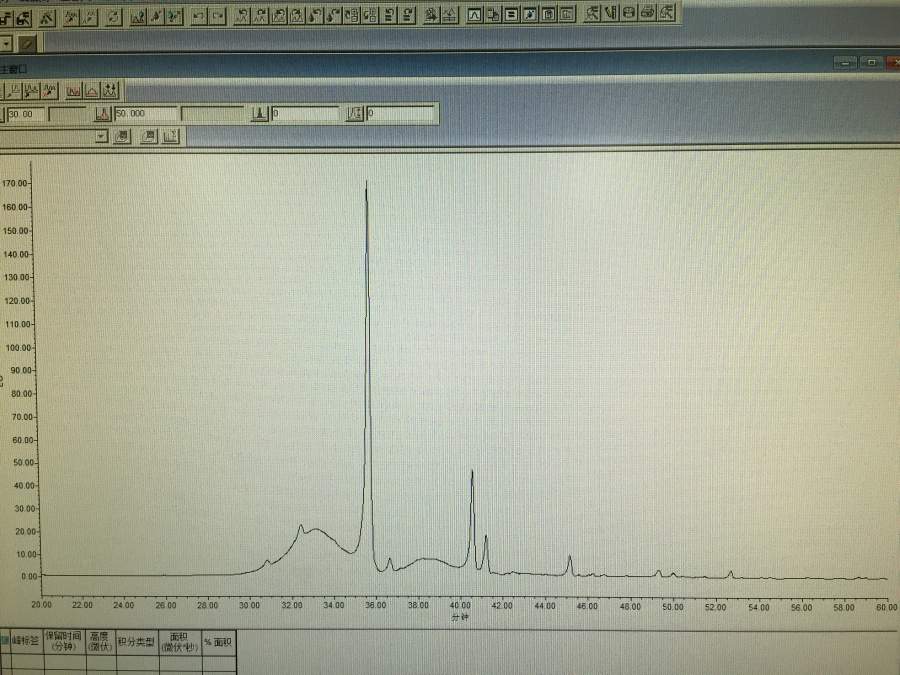Click the red chromatogram overlay icon
900x675 pixels.
tap(73, 91)
